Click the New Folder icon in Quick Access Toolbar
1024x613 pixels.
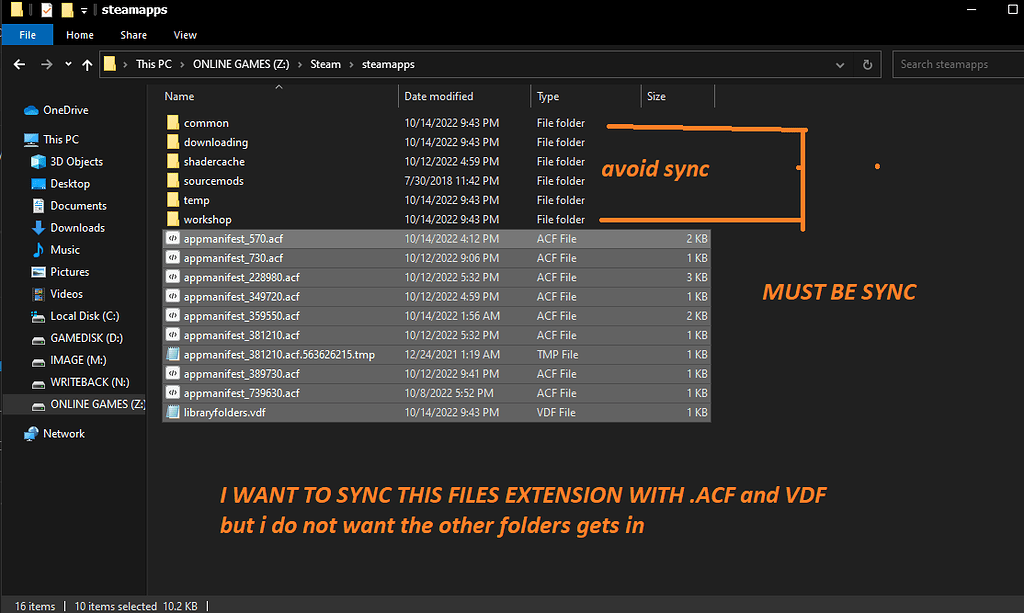tap(66, 10)
